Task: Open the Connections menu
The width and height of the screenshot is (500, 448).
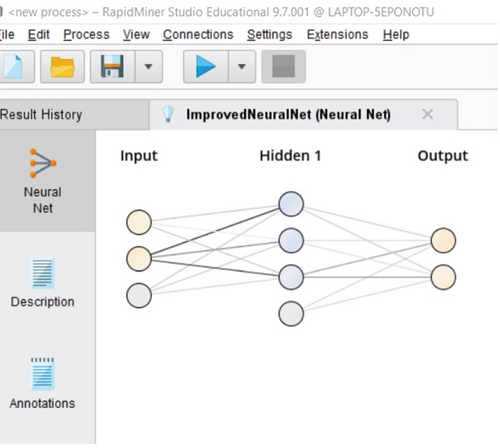Action: pos(198,35)
